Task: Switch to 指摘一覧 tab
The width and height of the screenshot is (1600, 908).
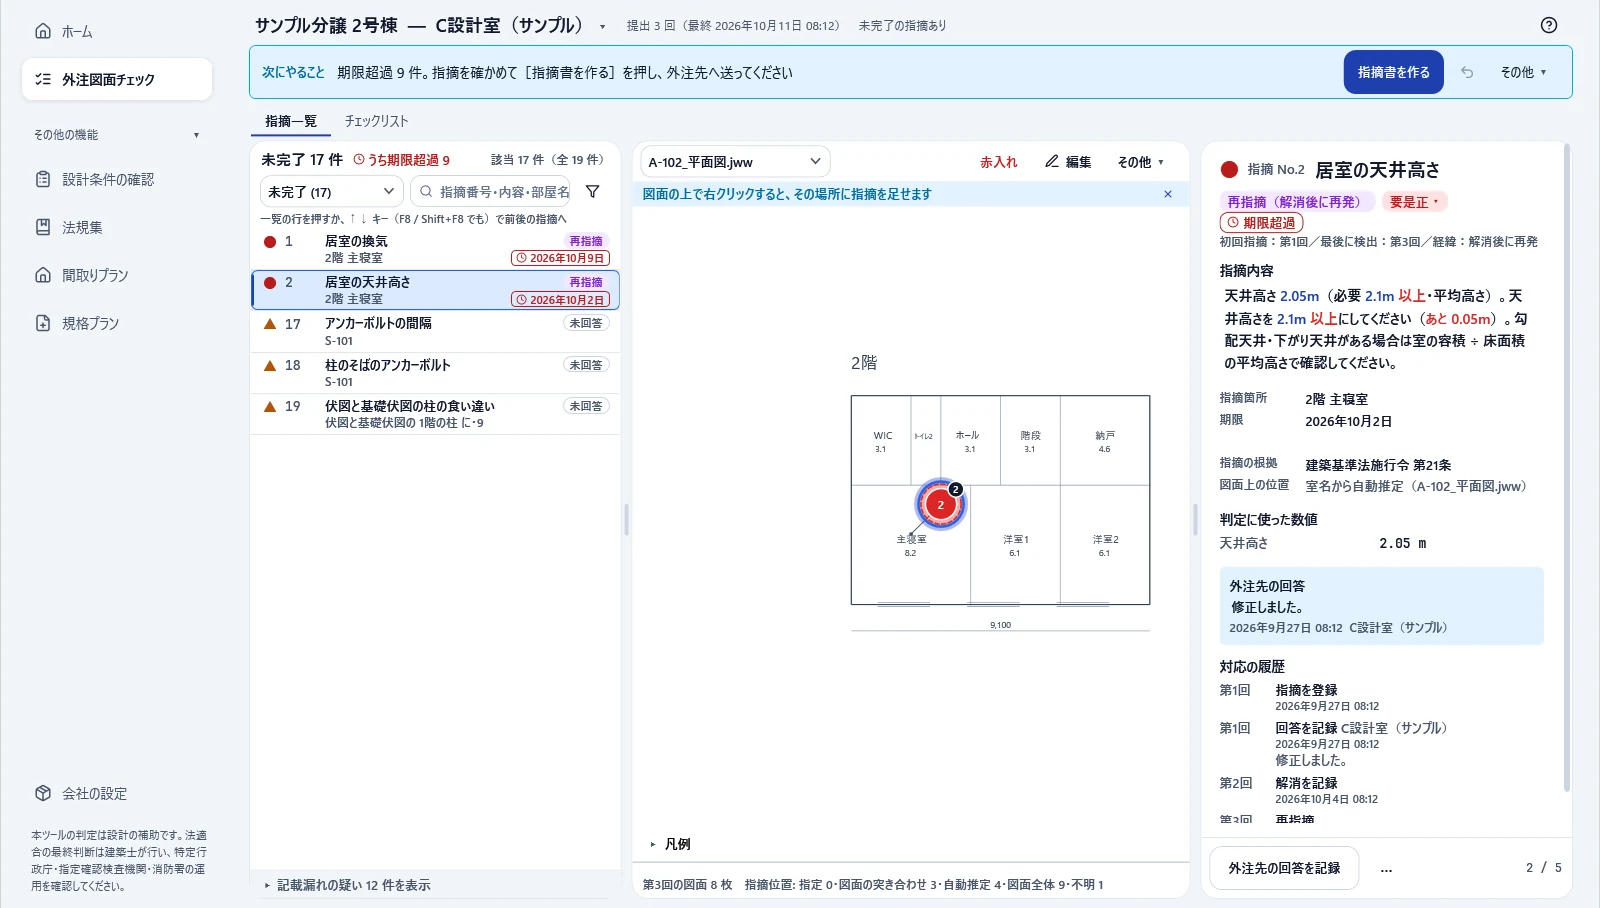Action: click(291, 121)
